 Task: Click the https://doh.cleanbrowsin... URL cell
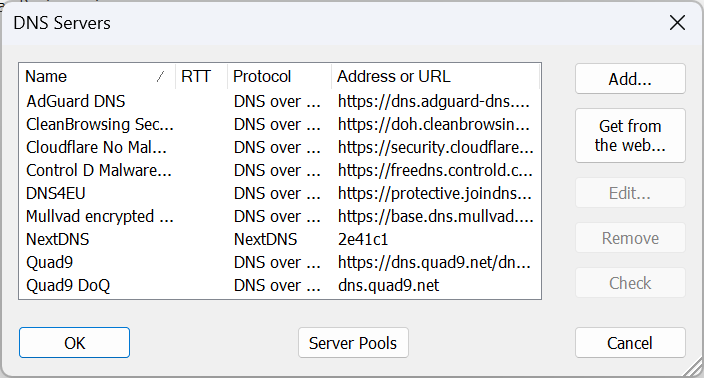click(x=434, y=124)
